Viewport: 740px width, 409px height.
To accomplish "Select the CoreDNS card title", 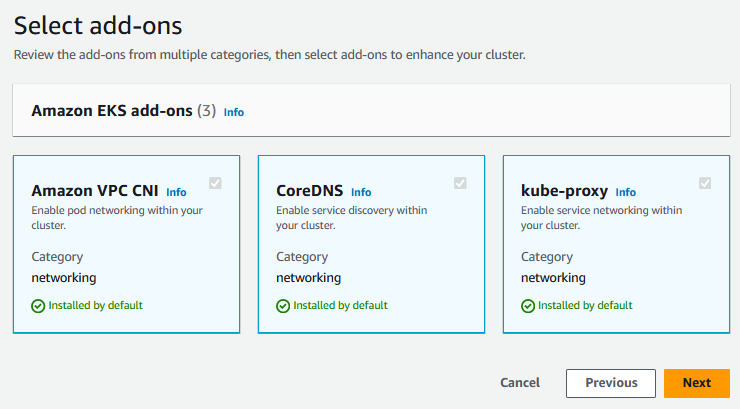I will (x=310, y=191).
